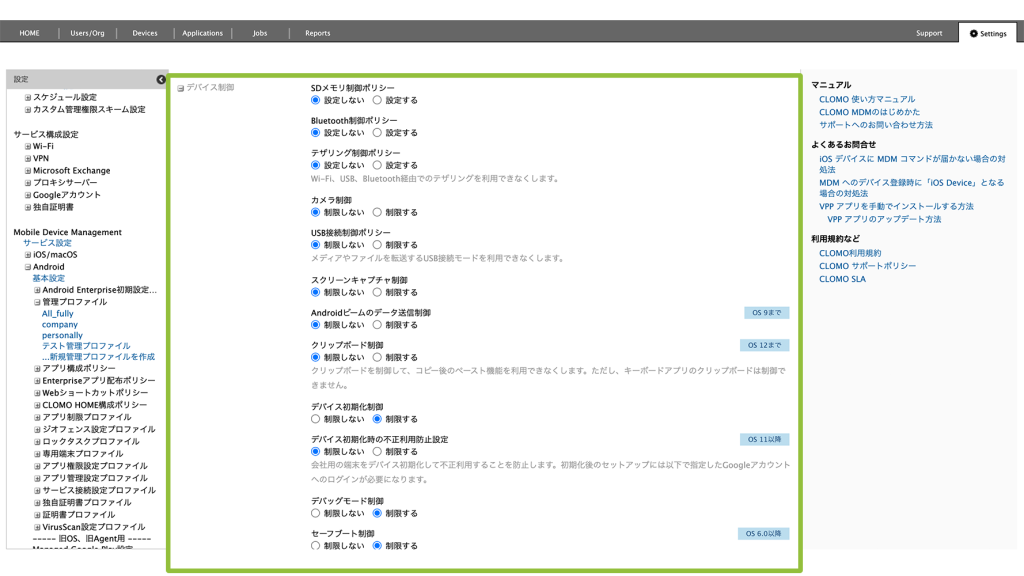The width and height of the screenshot is (1024, 576).
Task: Collapse the Android tree node
Action: tap(28, 267)
